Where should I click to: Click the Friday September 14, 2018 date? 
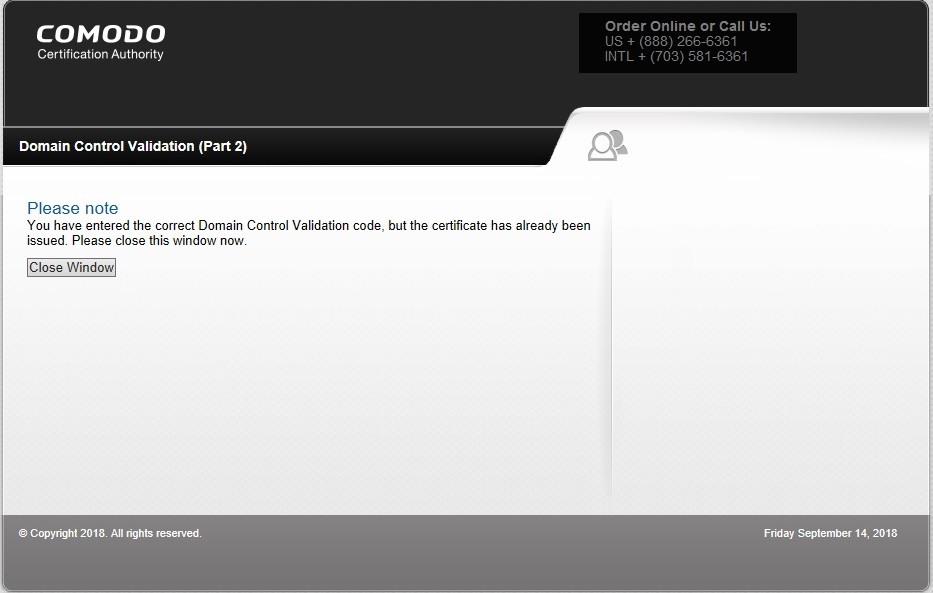click(830, 534)
